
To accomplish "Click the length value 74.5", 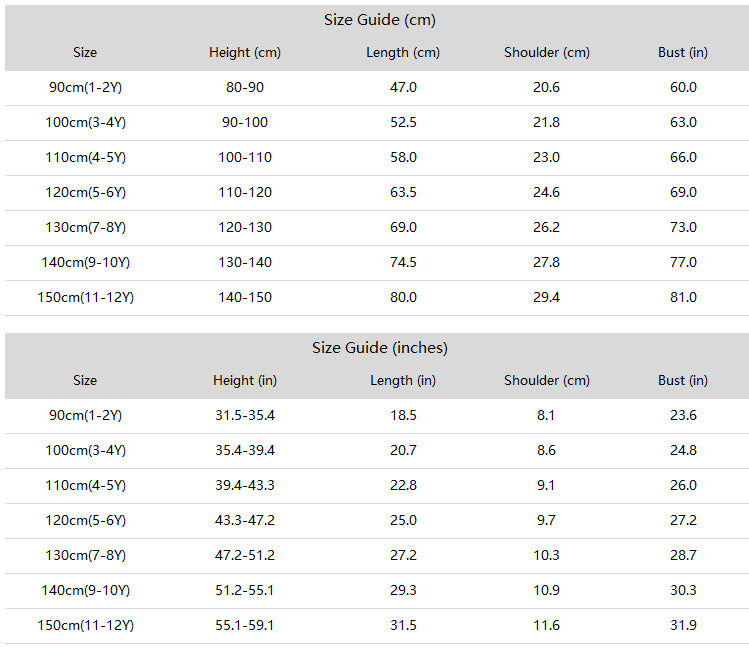I will click(403, 262).
